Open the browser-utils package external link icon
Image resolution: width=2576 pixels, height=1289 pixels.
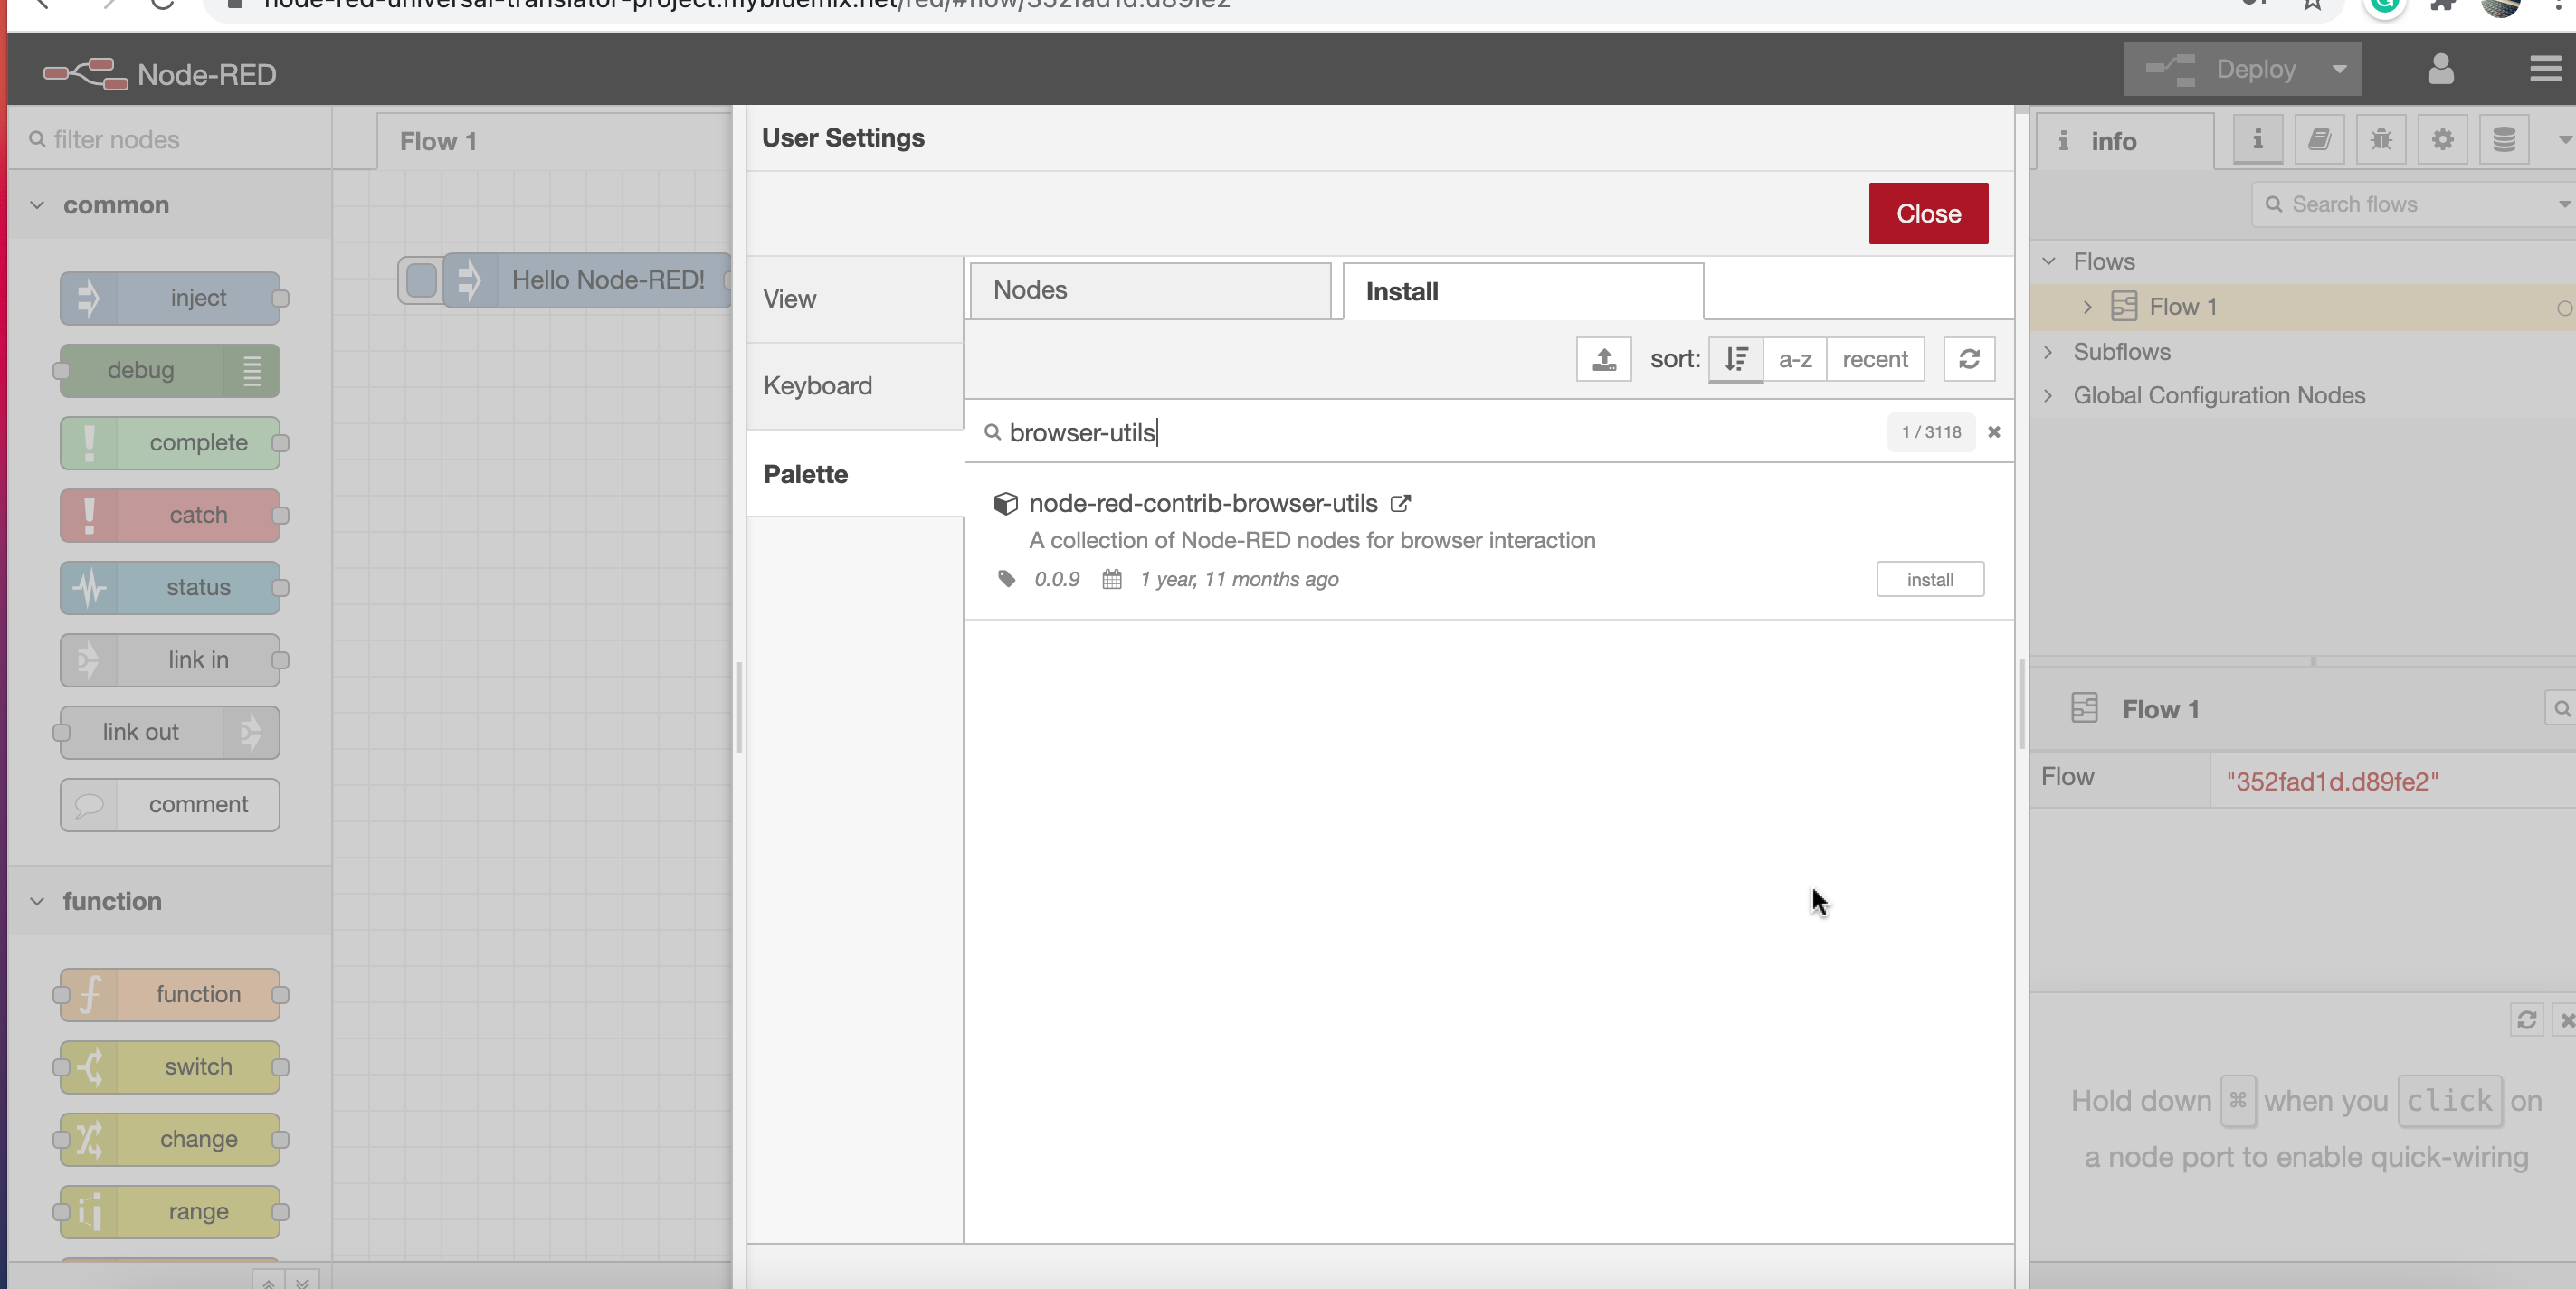tap(1400, 503)
